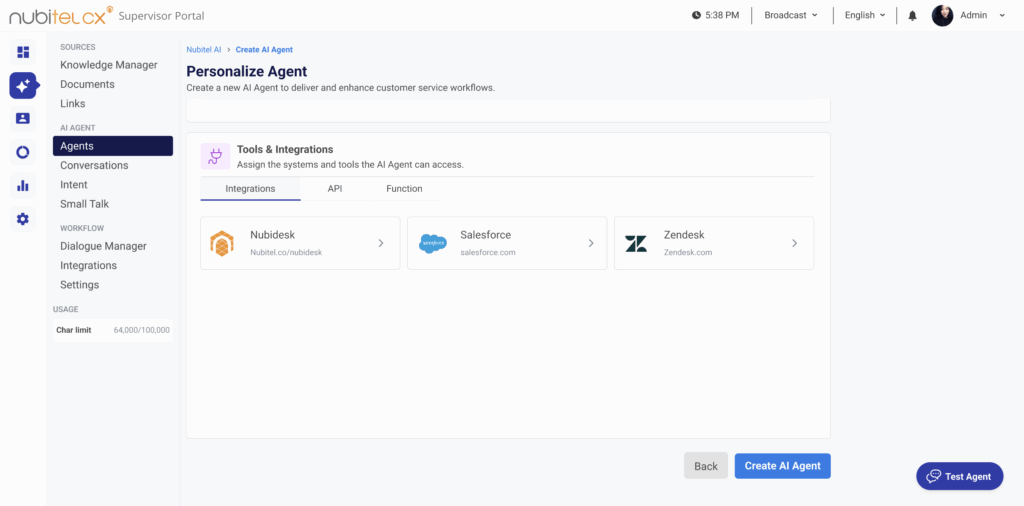Click the Test Agent button
This screenshot has height=506, width=1024.
tap(959, 476)
